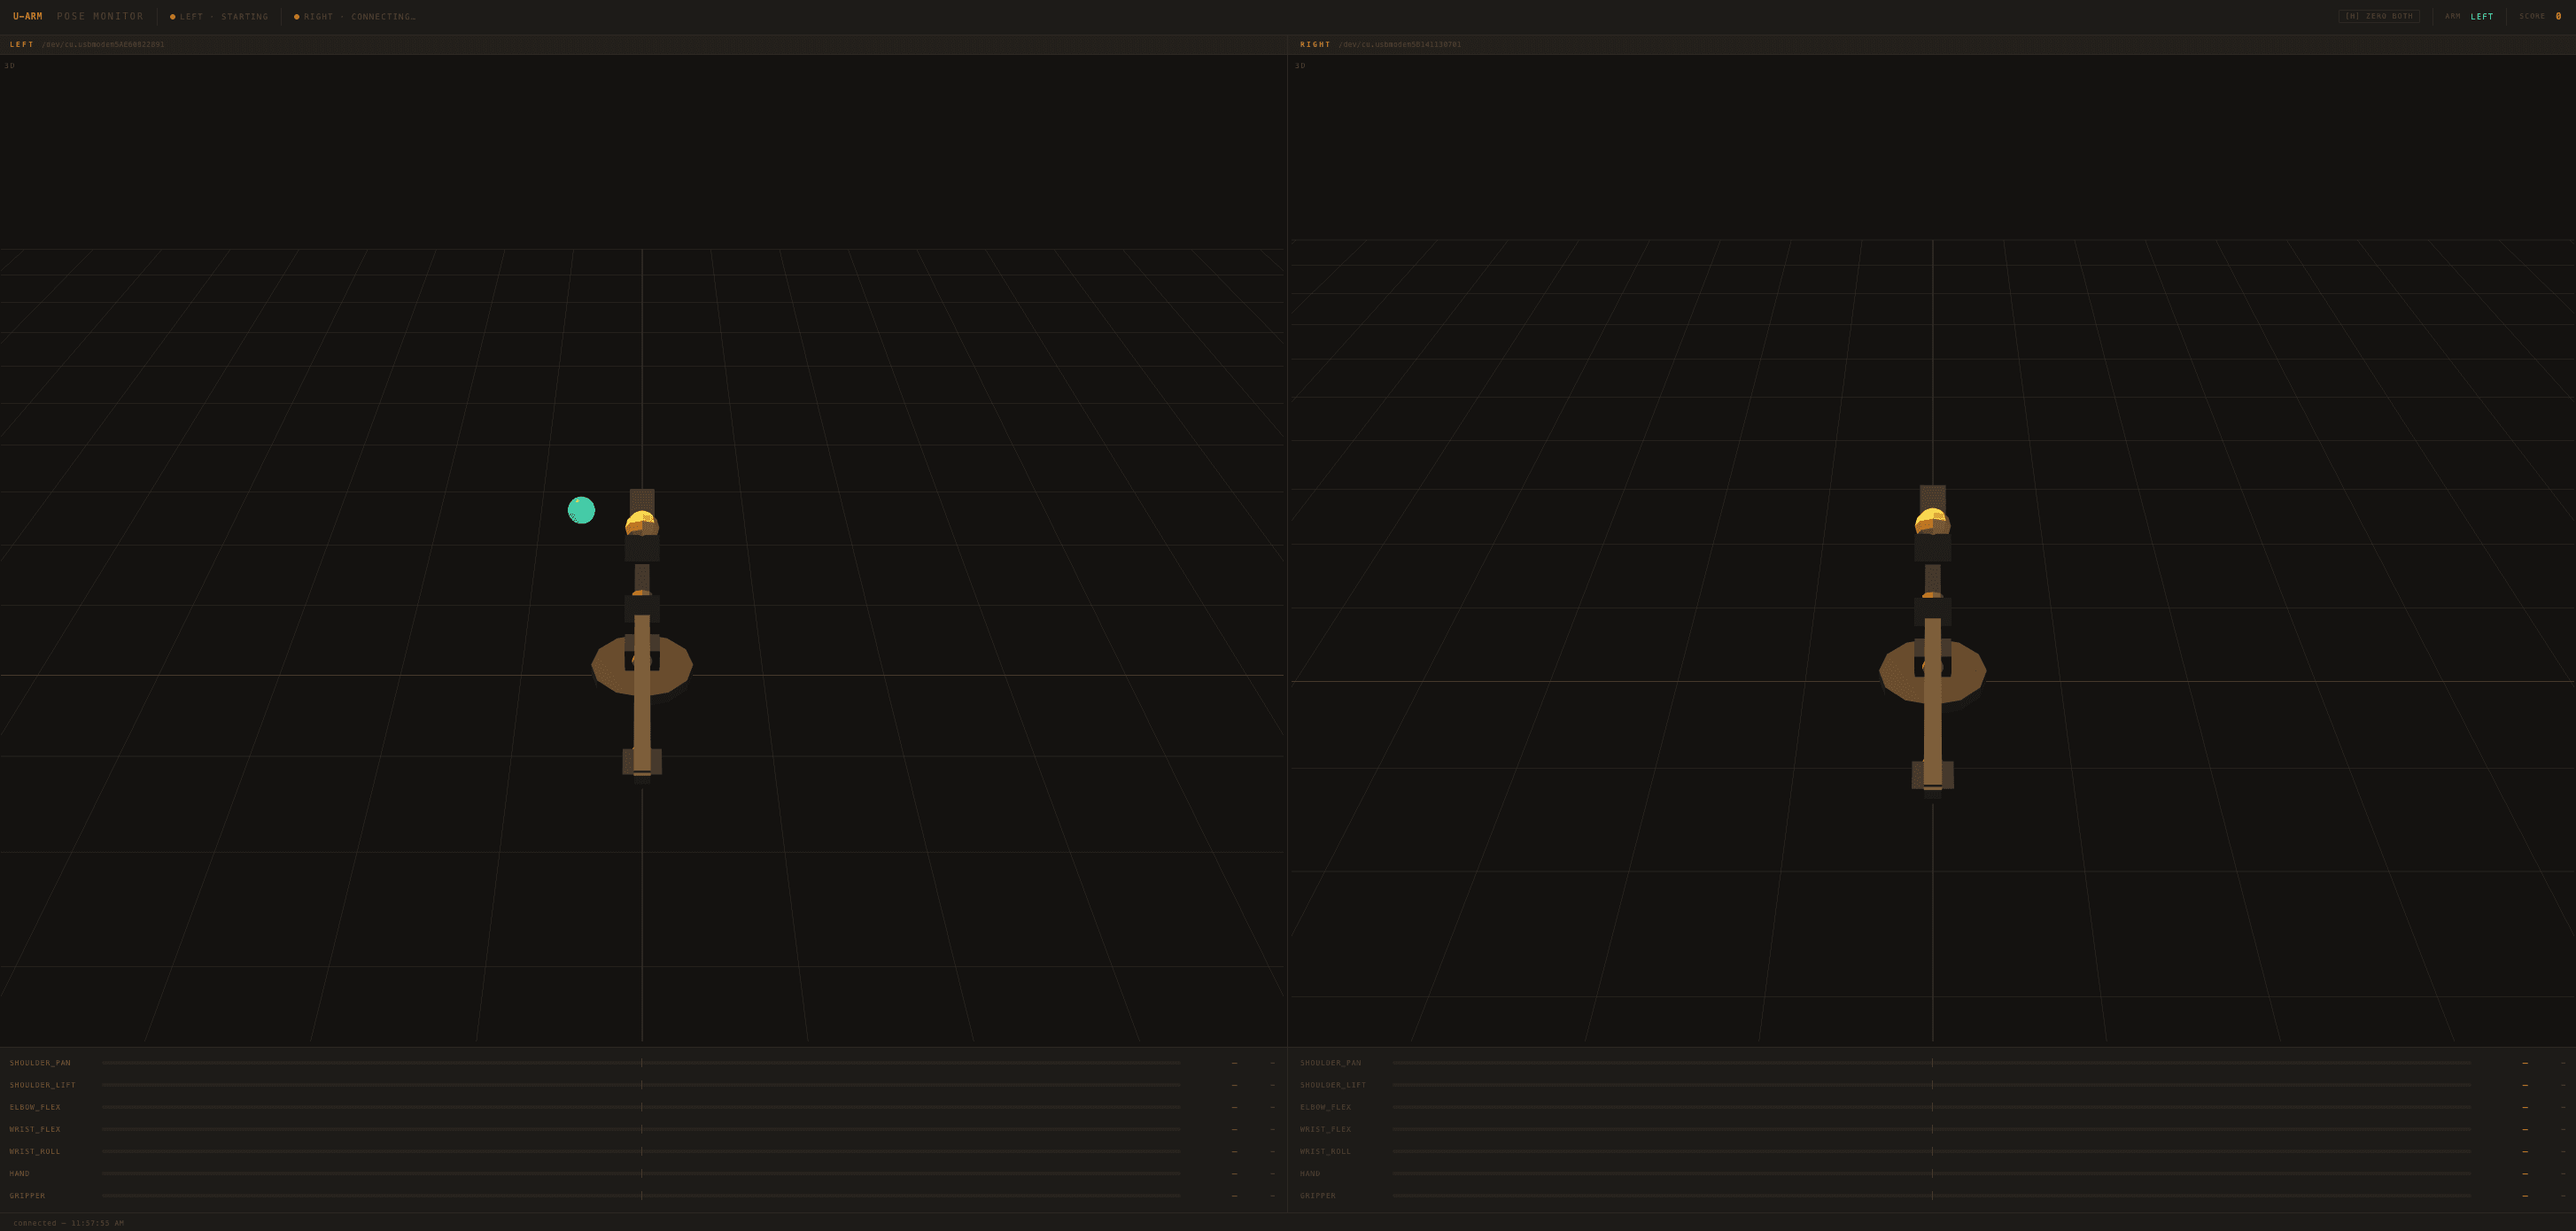
Task: Click the connected timestamp in the status bar
Action: 68,1223
